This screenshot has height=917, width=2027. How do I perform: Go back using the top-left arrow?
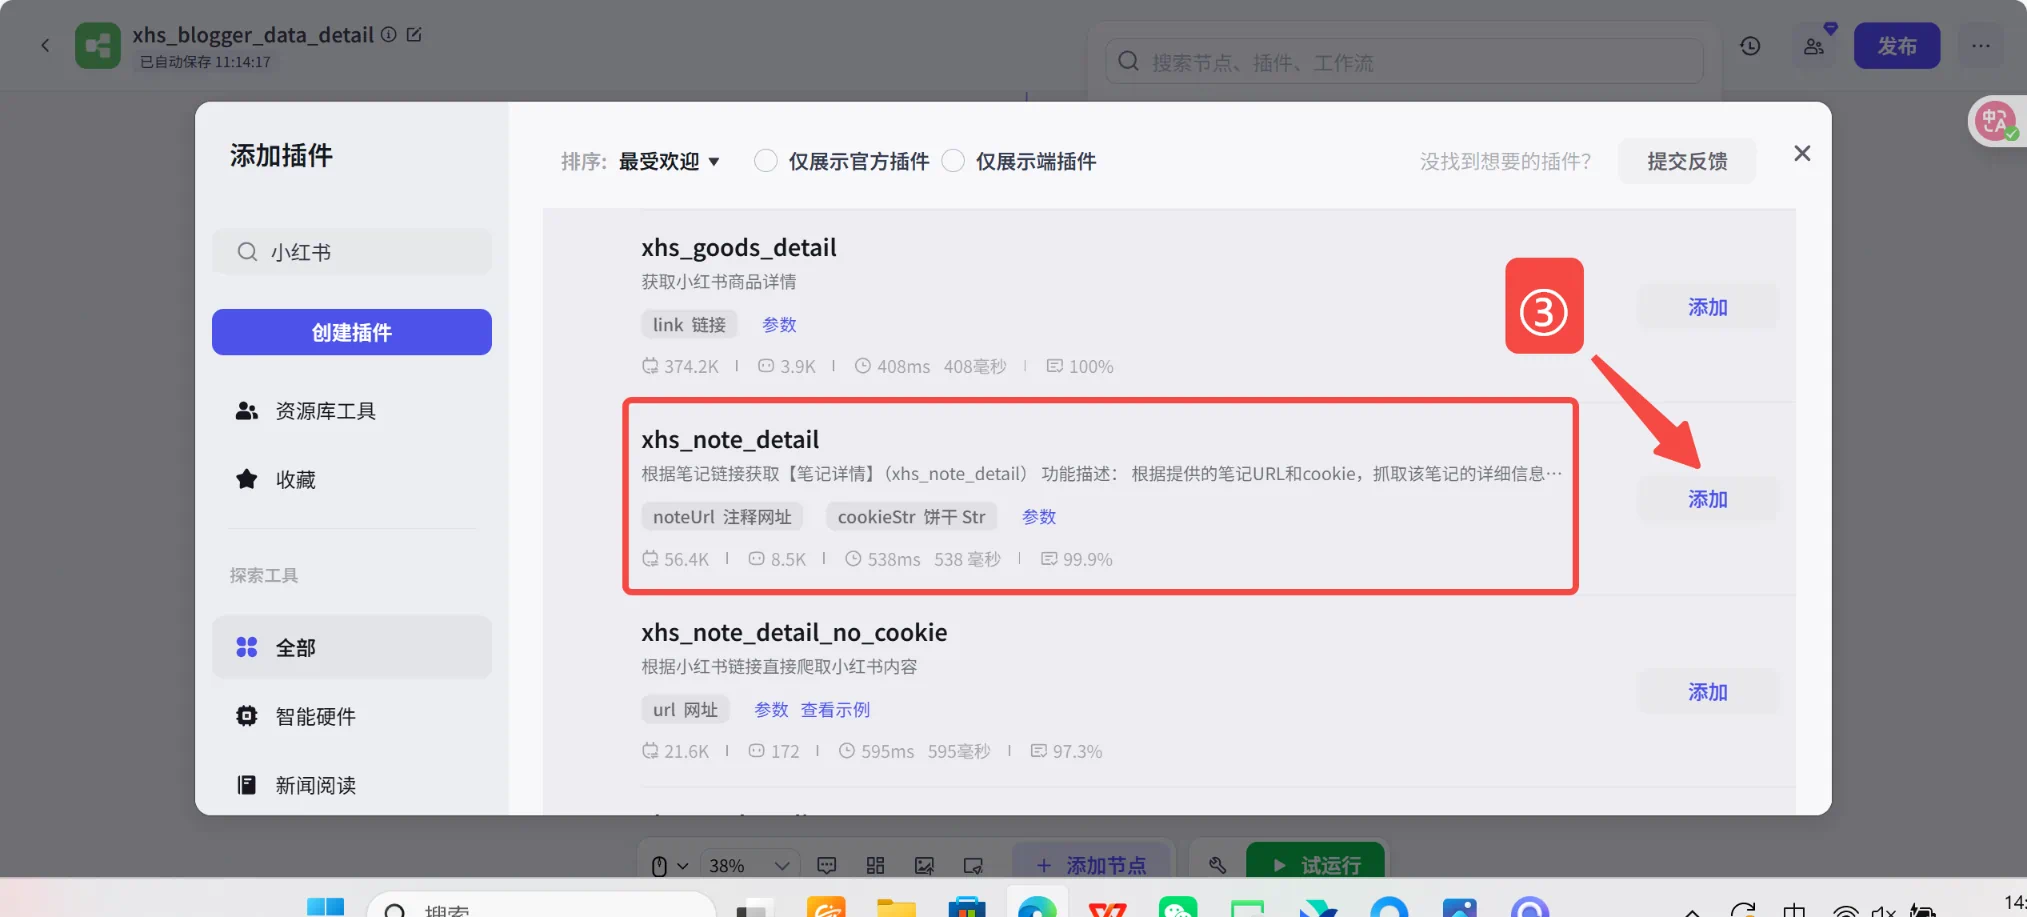point(45,45)
